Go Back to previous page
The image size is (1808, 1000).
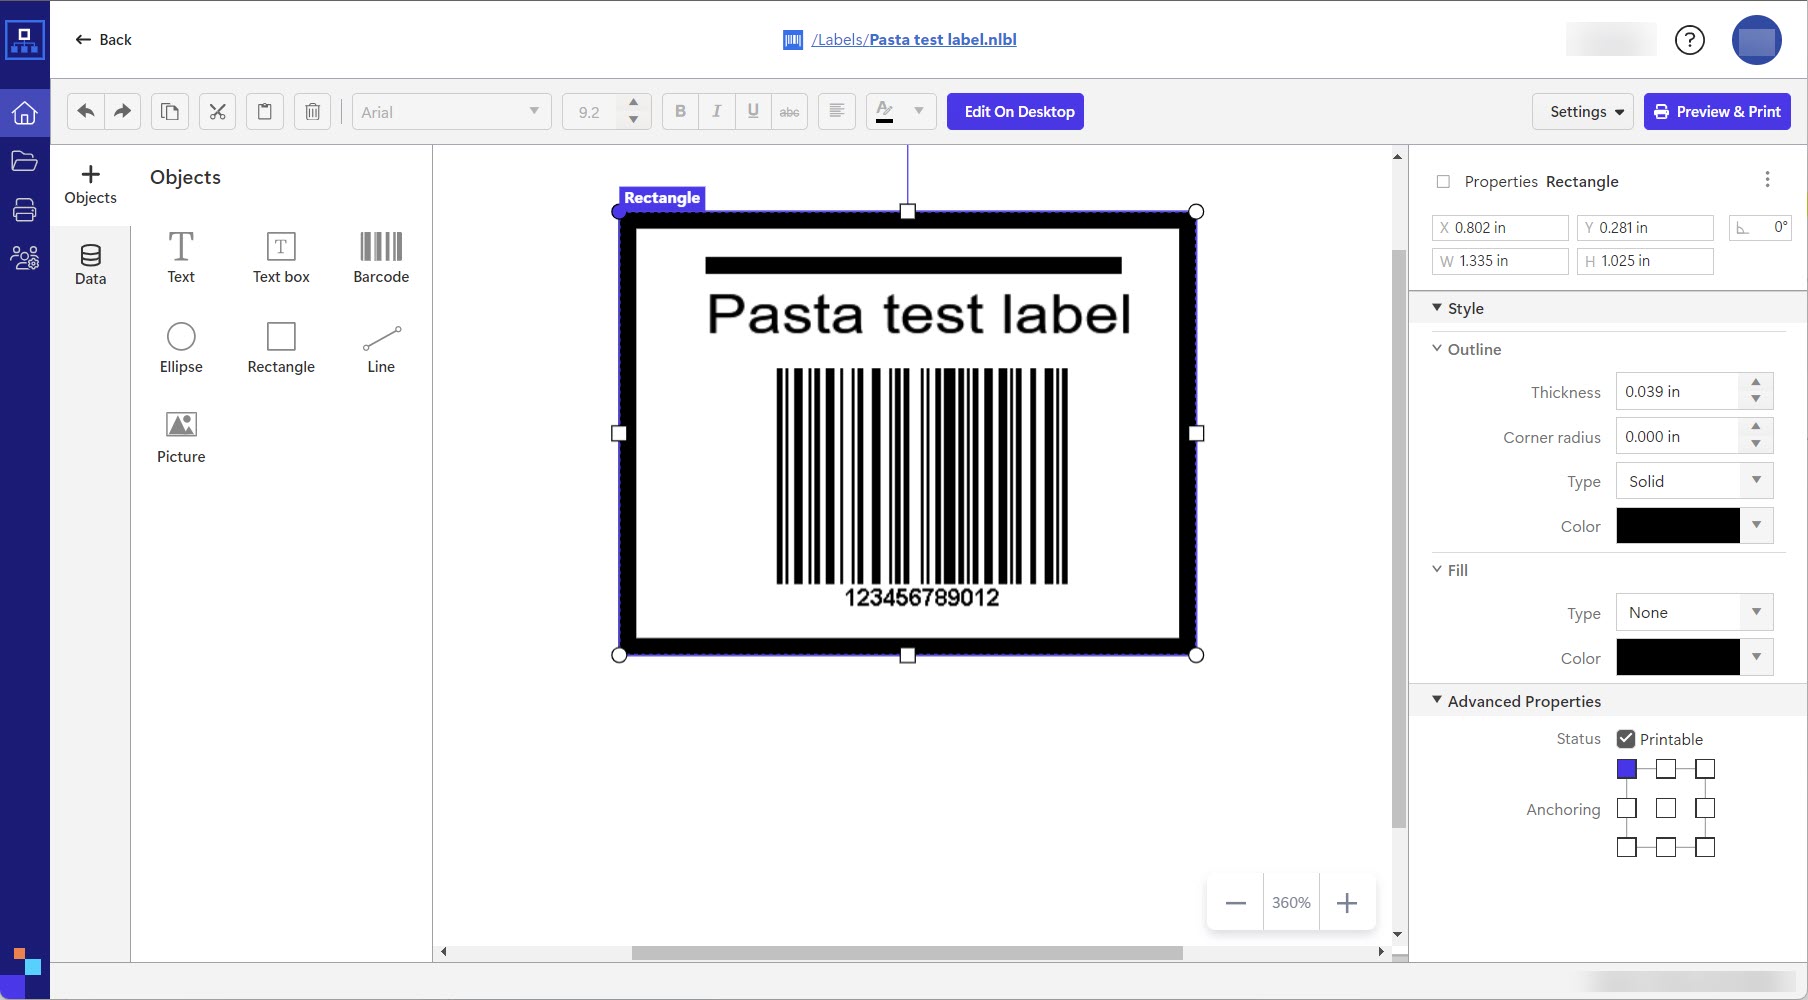[103, 40]
